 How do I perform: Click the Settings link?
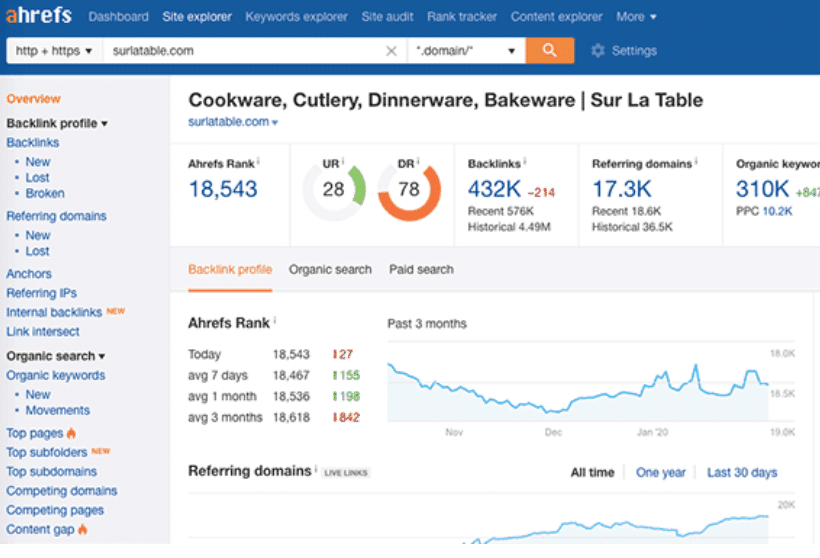coord(634,51)
